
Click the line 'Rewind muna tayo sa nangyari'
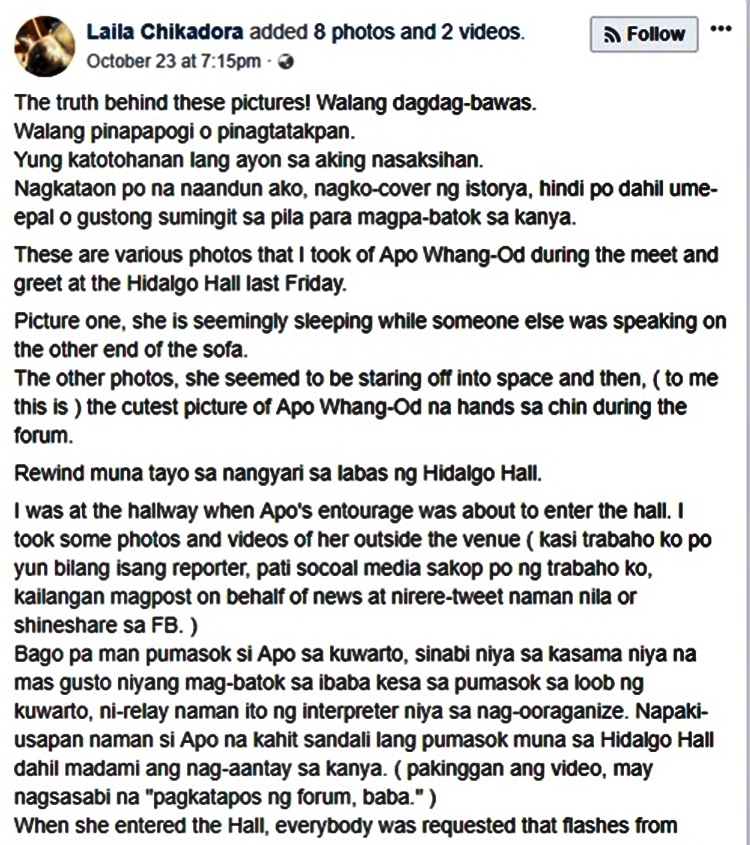pyautogui.click(x=277, y=473)
